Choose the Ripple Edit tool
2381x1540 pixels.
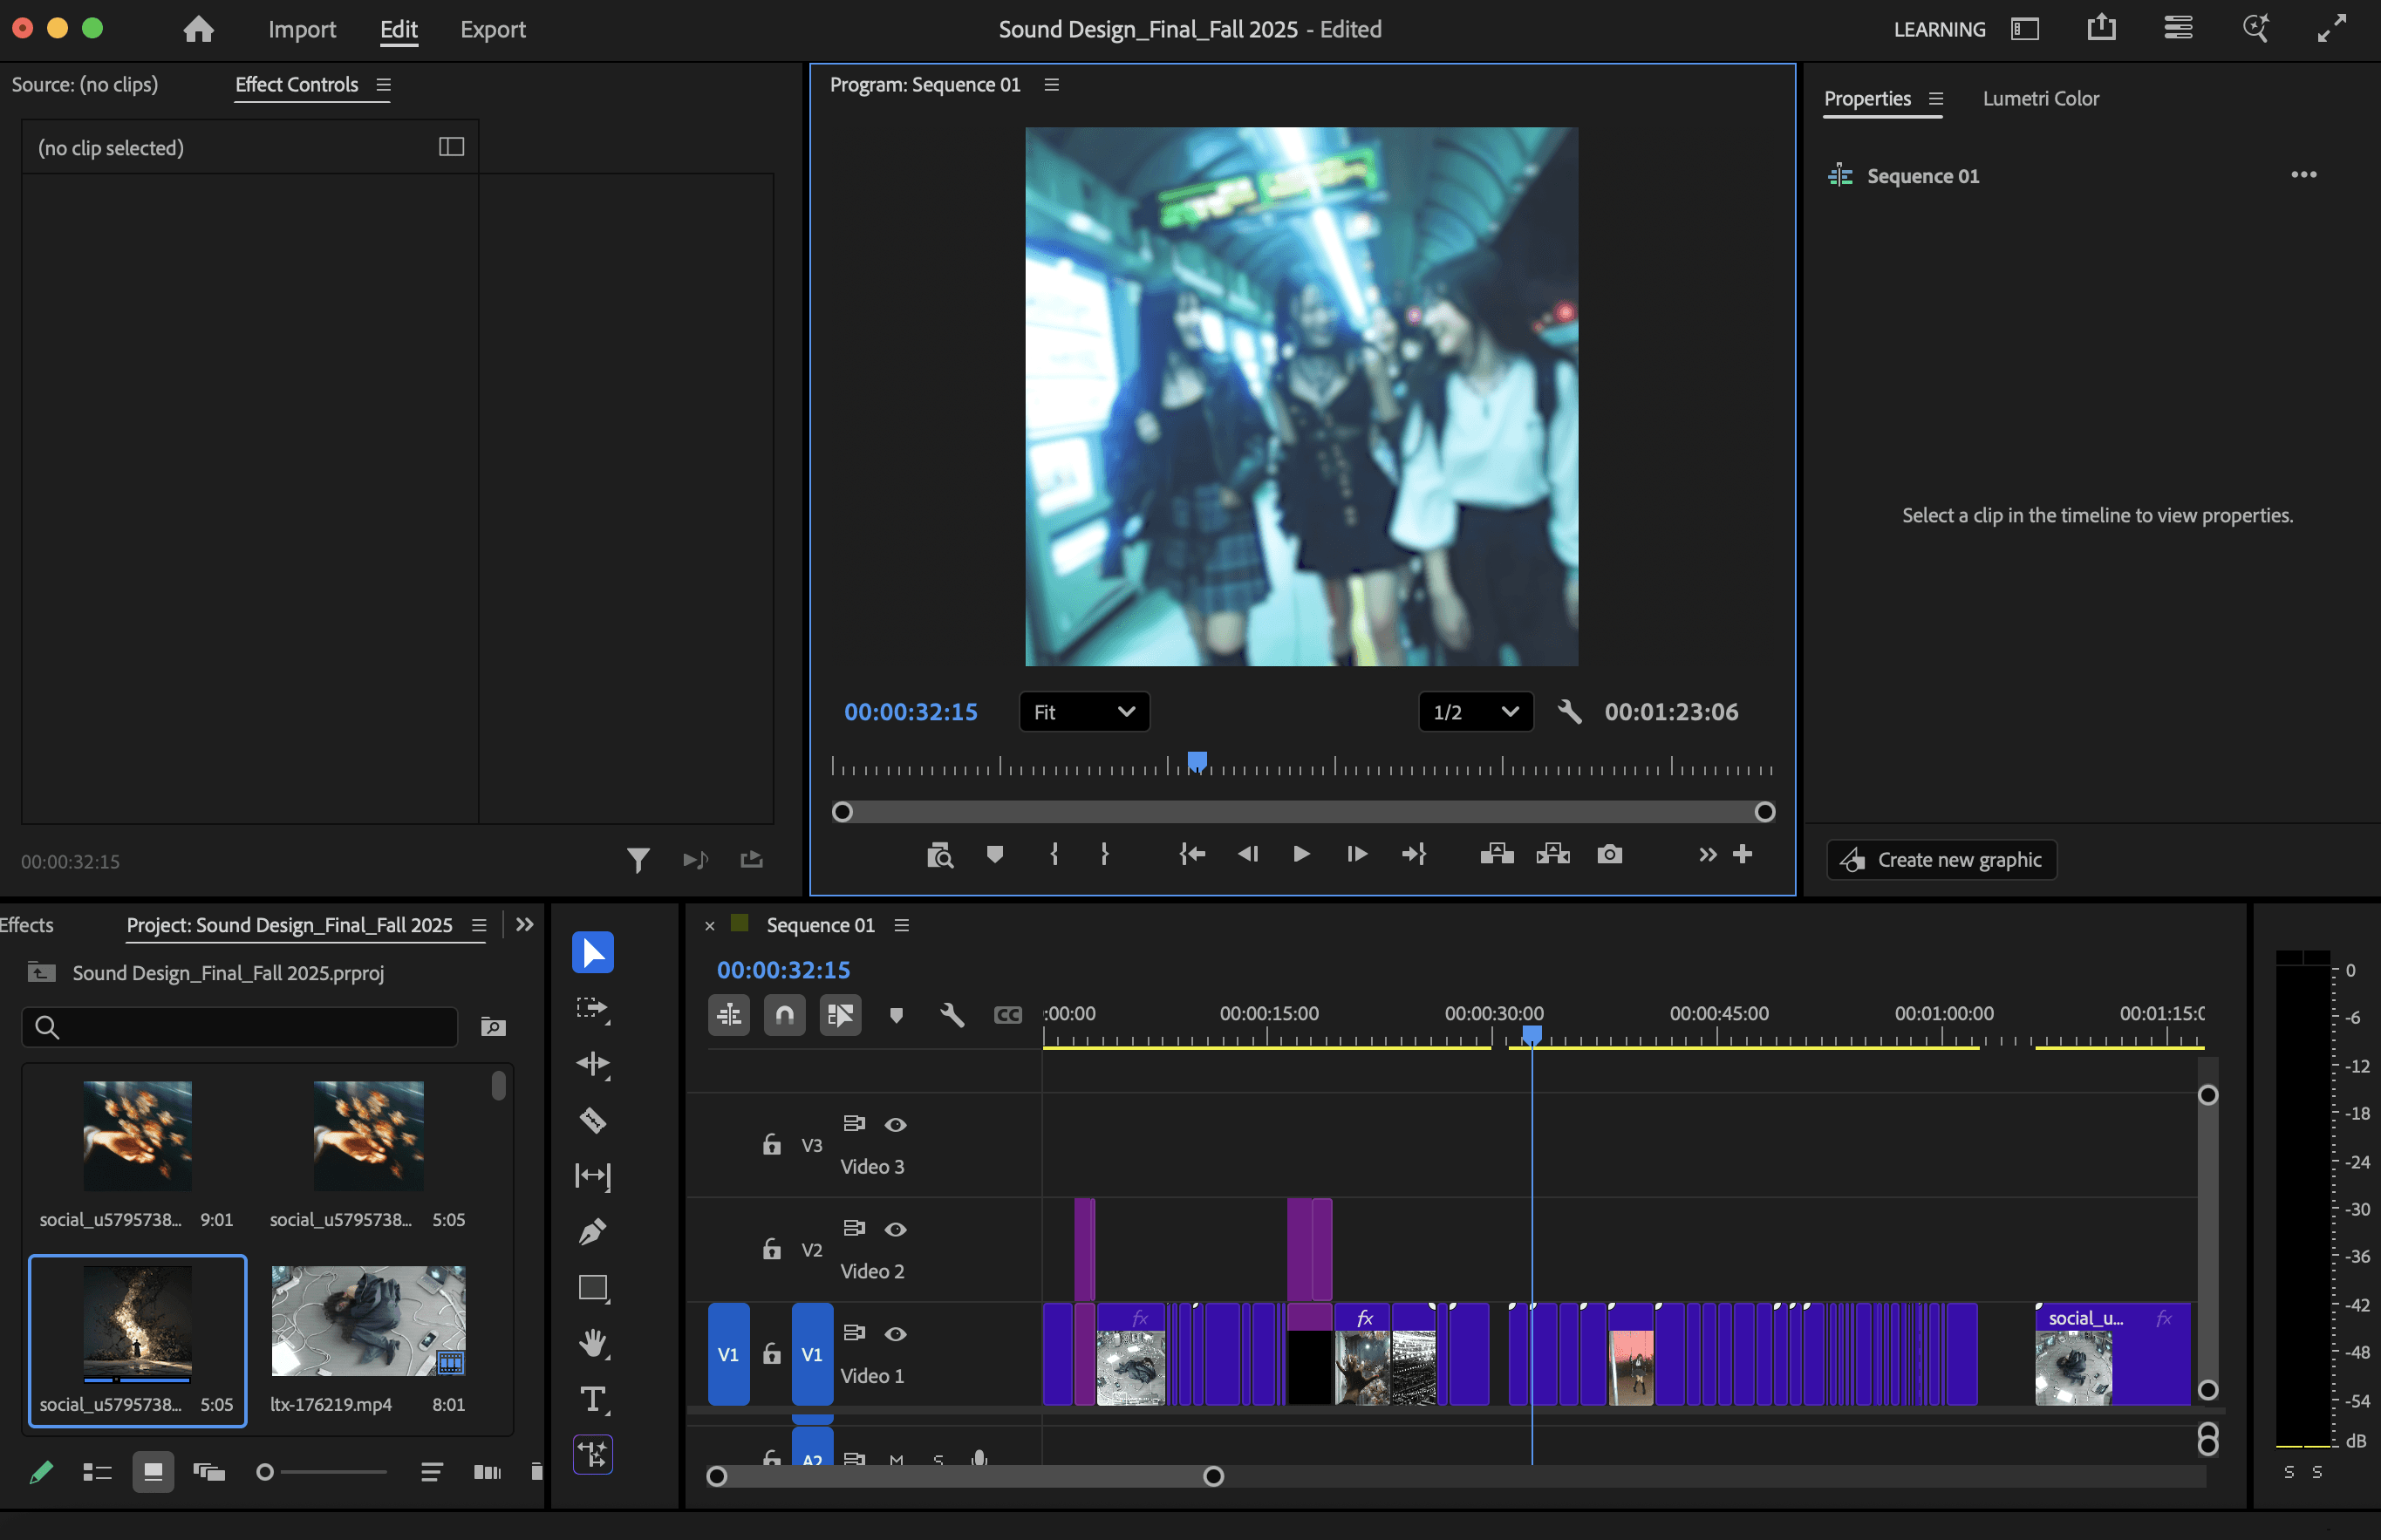point(592,1063)
